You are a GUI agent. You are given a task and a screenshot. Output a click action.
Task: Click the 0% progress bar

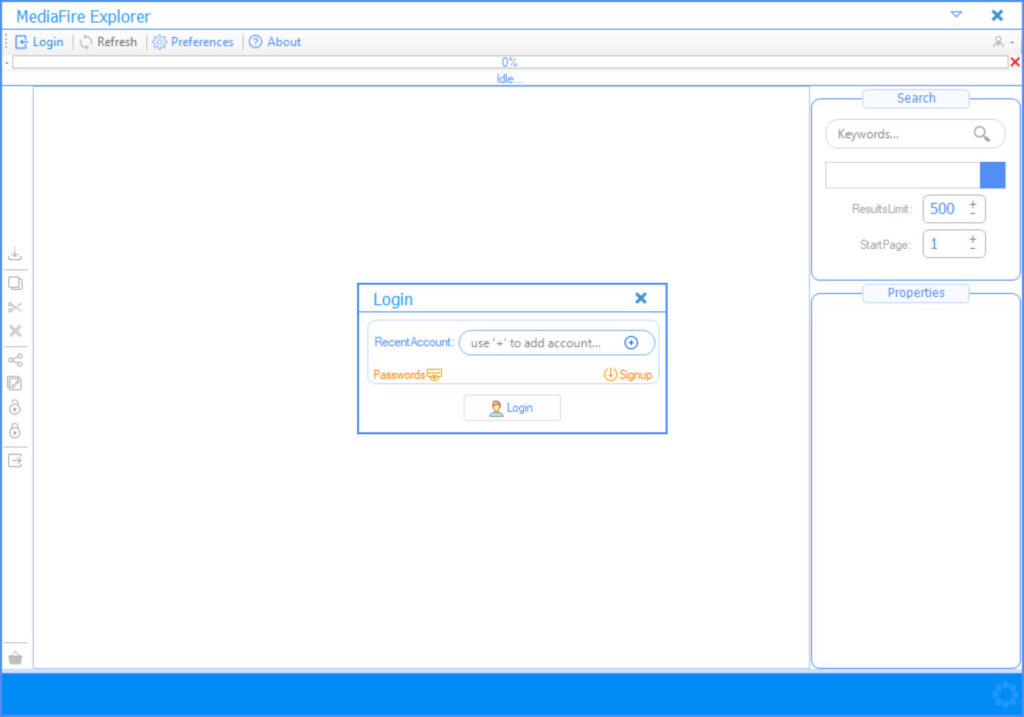(510, 62)
